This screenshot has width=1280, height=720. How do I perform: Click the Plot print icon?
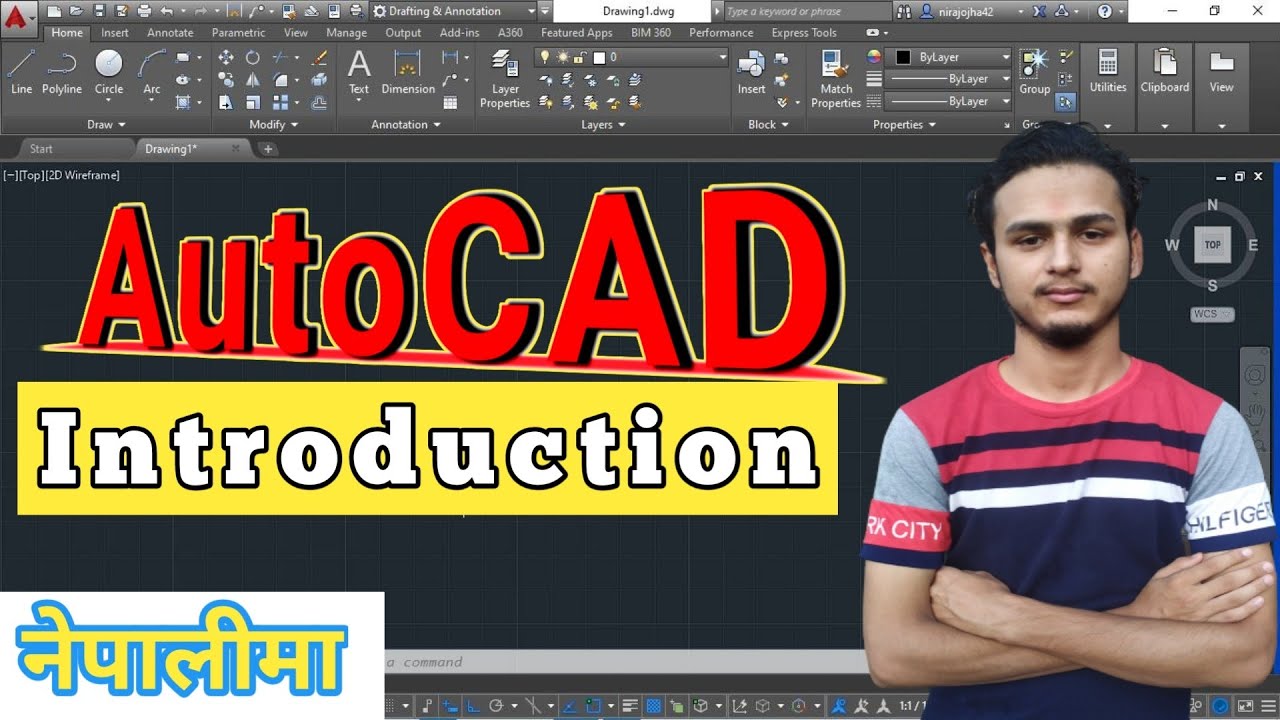point(144,11)
